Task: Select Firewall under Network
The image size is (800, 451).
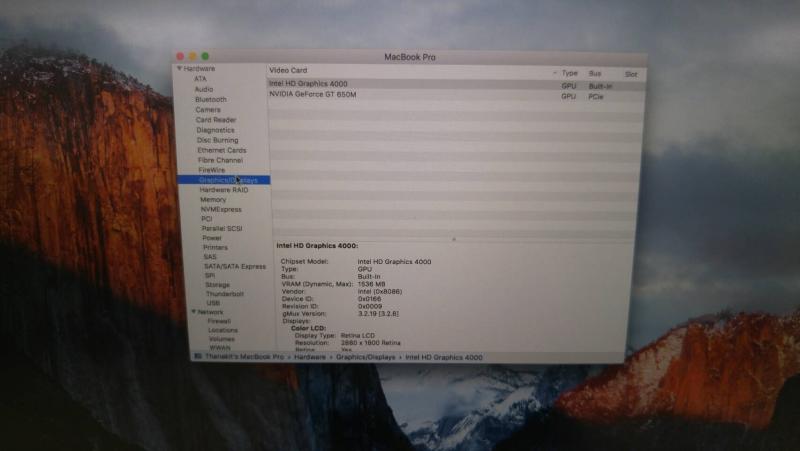Action: (x=219, y=321)
